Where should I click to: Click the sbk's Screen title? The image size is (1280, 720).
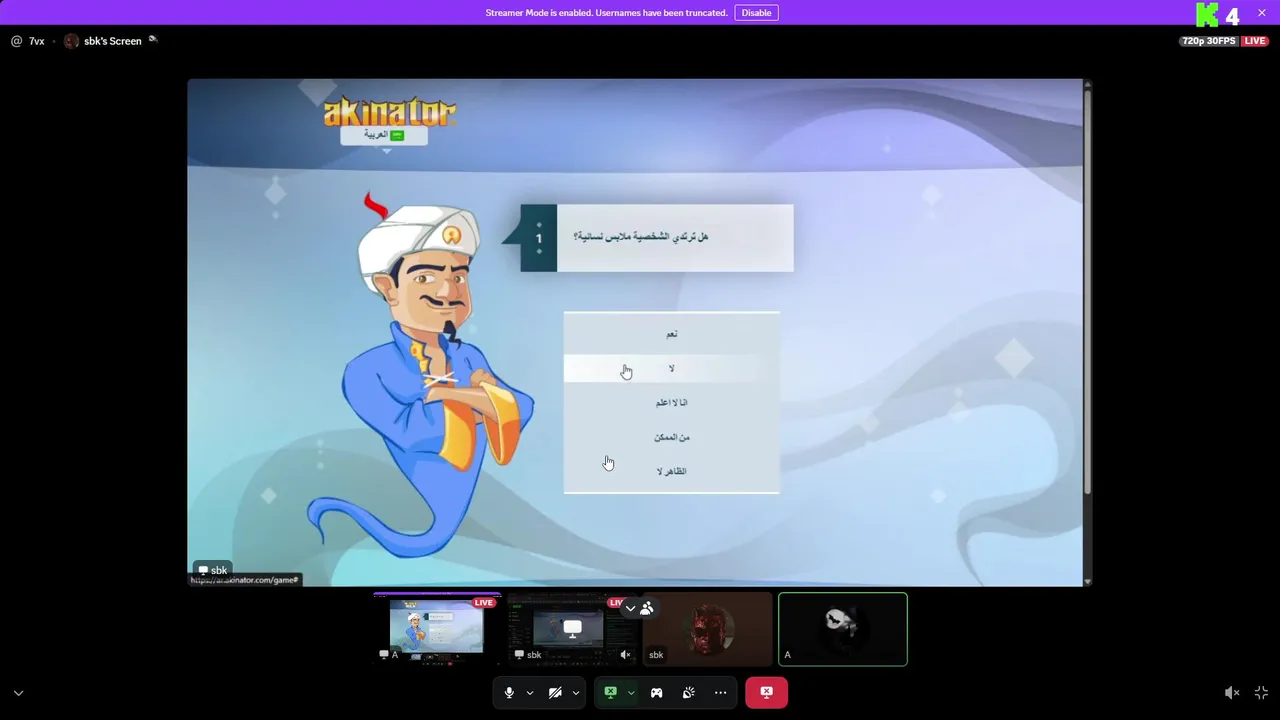[112, 41]
